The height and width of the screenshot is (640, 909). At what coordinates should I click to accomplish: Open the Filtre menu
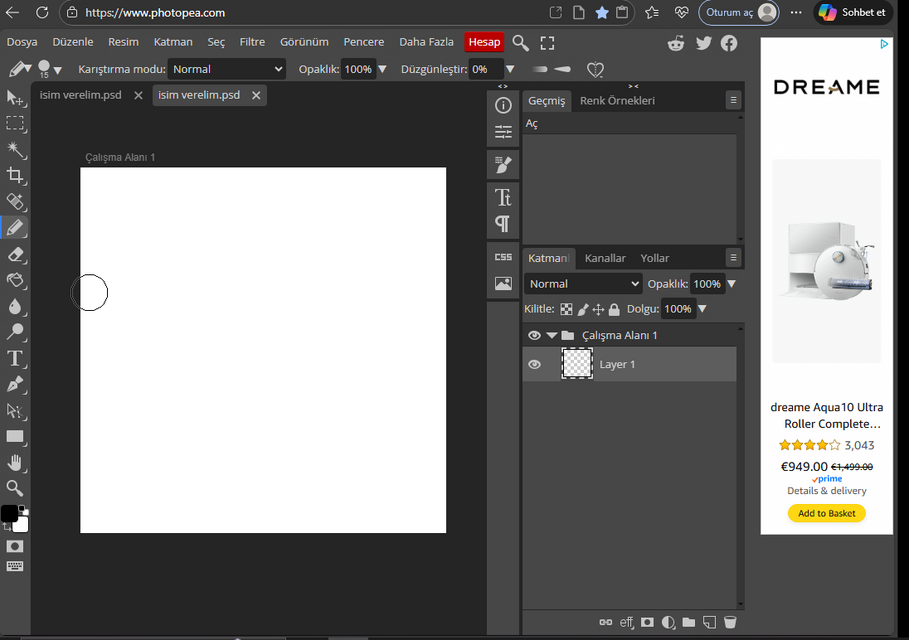(252, 42)
